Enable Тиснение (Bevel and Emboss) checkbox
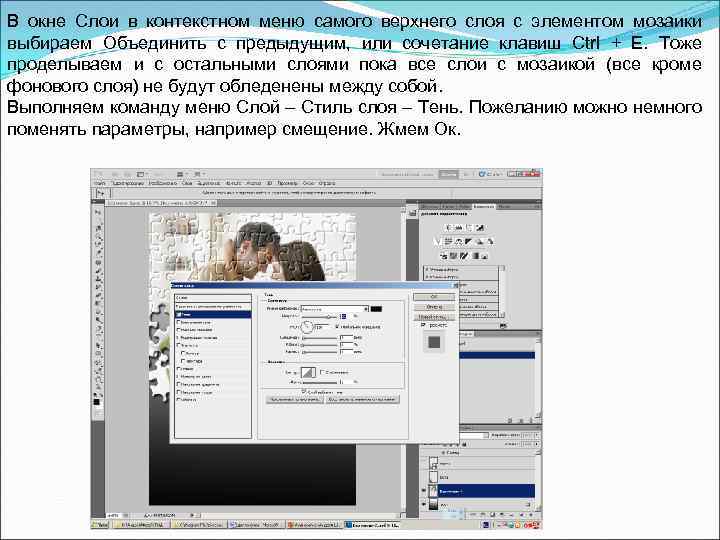720x540 pixels. [x=180, y=345]
